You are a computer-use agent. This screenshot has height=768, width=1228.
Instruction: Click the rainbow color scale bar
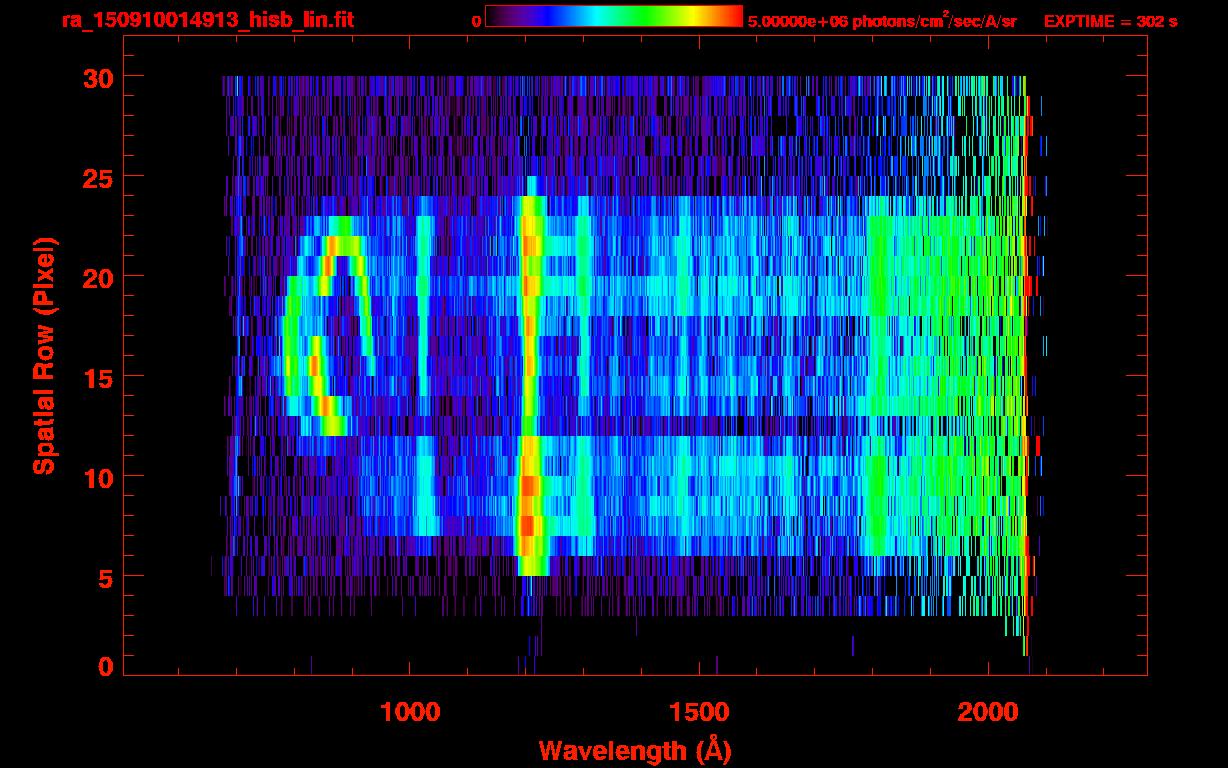tap(614, 16)
